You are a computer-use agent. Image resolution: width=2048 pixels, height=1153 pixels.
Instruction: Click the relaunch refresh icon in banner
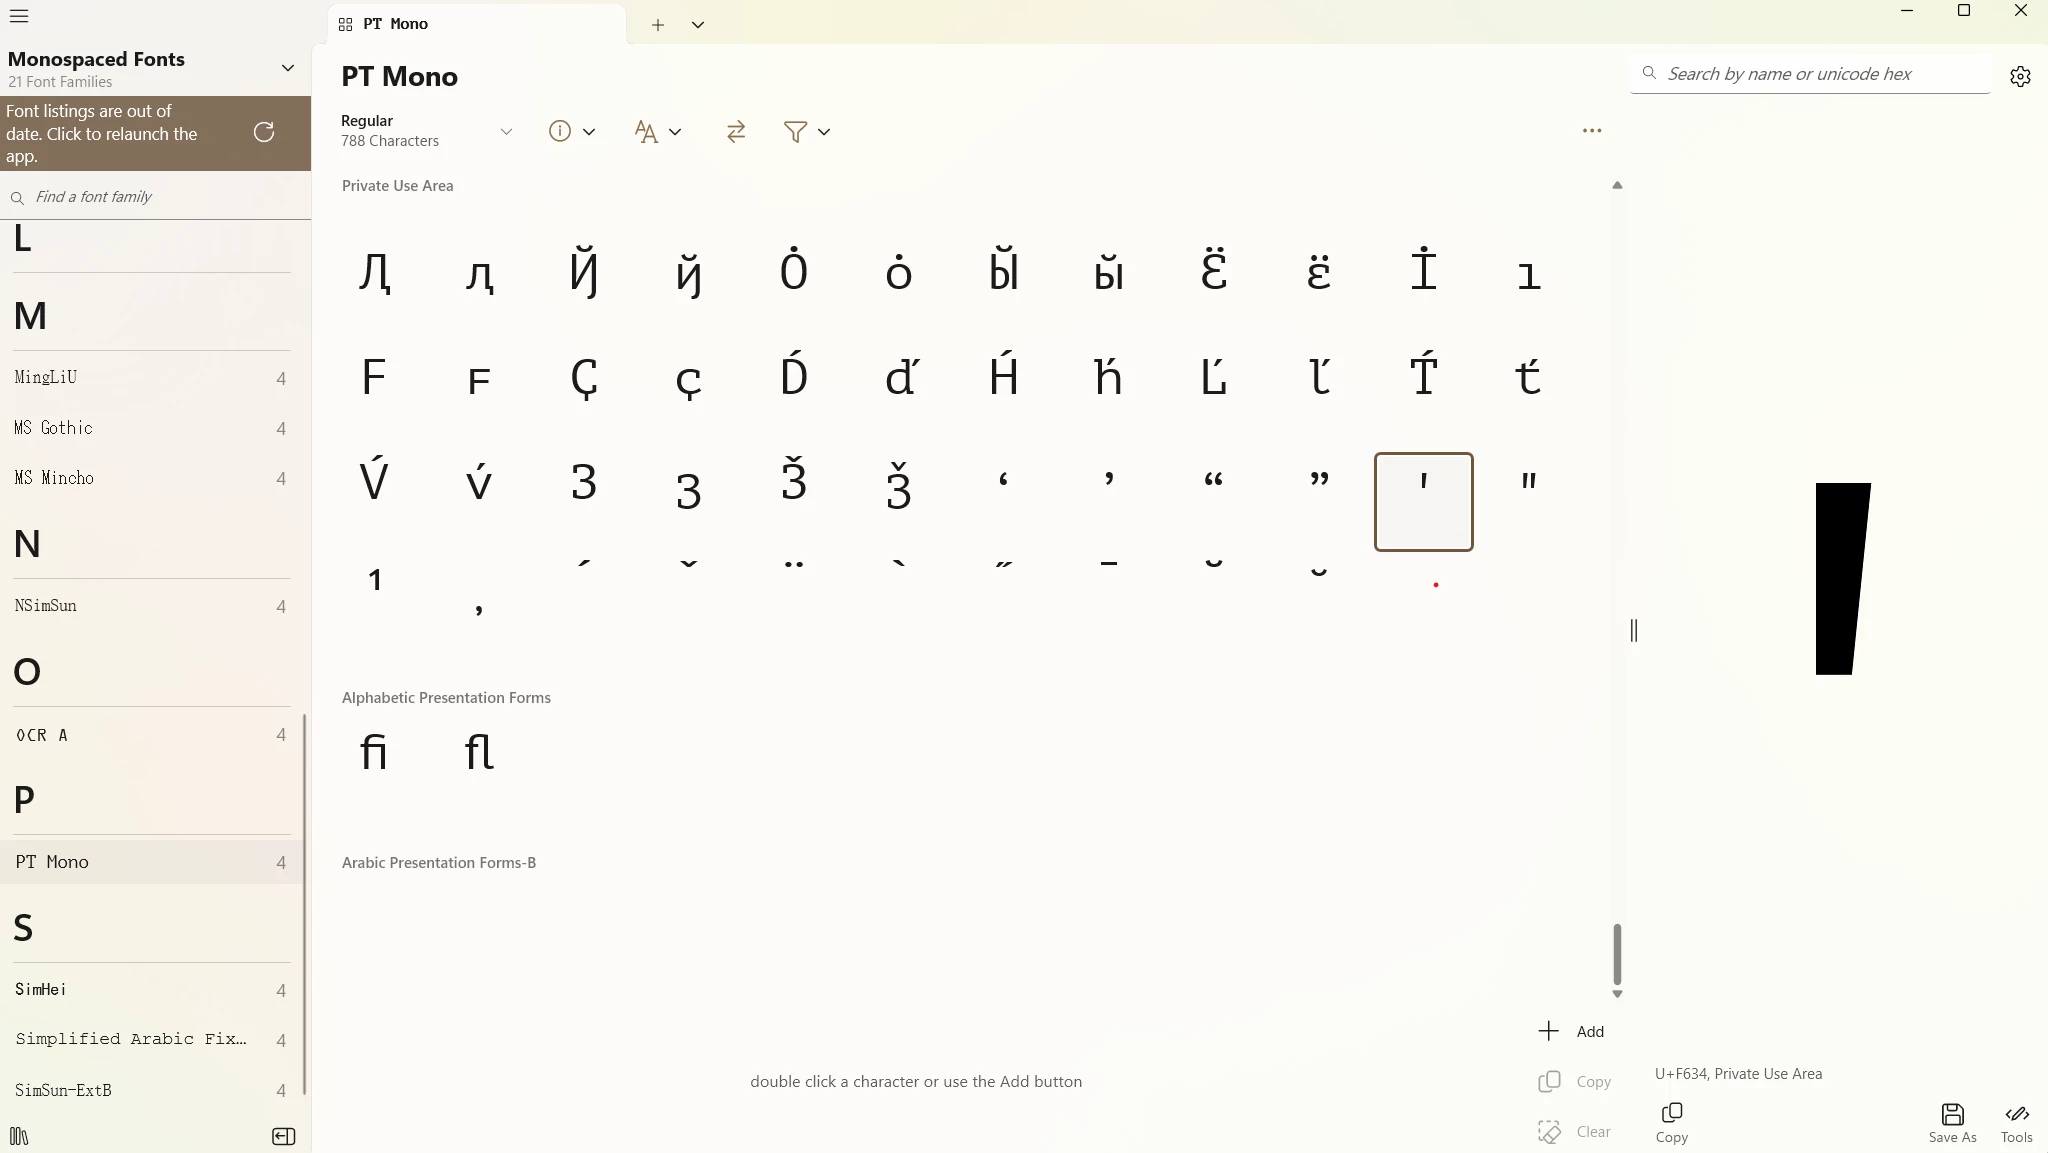264,132
